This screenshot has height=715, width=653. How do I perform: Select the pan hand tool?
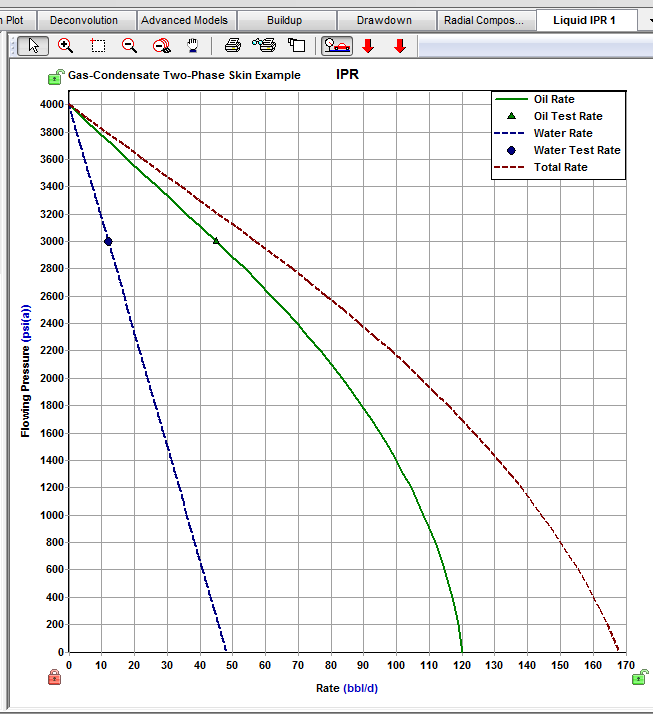coord(192,45)
